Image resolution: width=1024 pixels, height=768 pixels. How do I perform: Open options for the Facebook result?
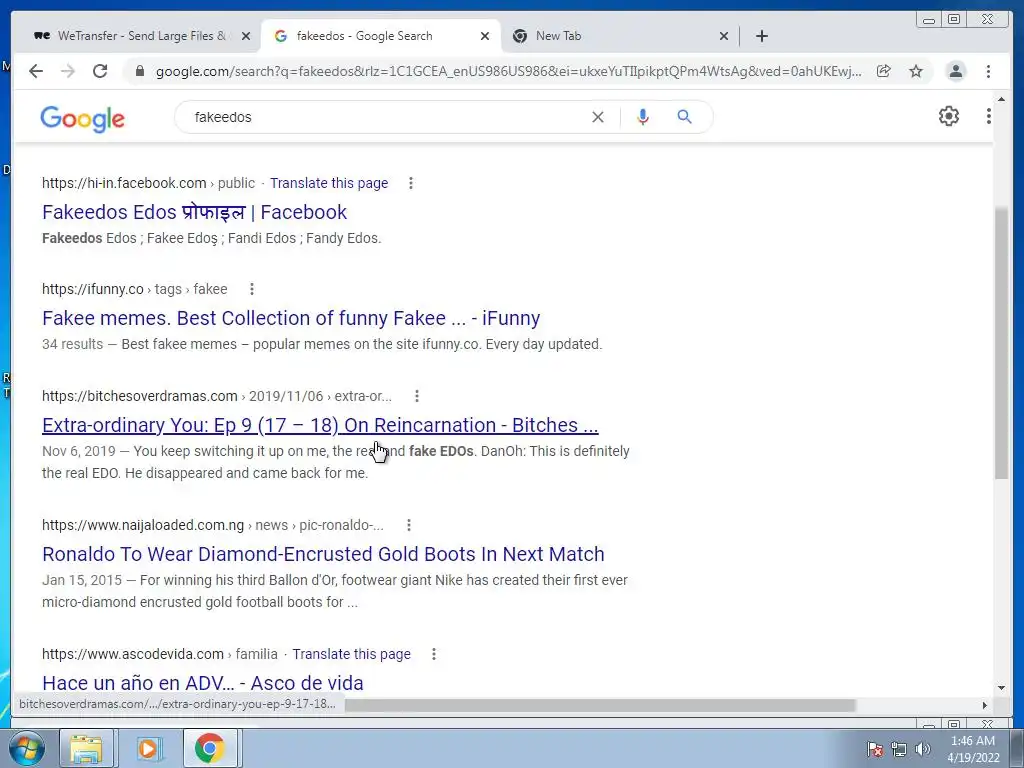[411, 184]
